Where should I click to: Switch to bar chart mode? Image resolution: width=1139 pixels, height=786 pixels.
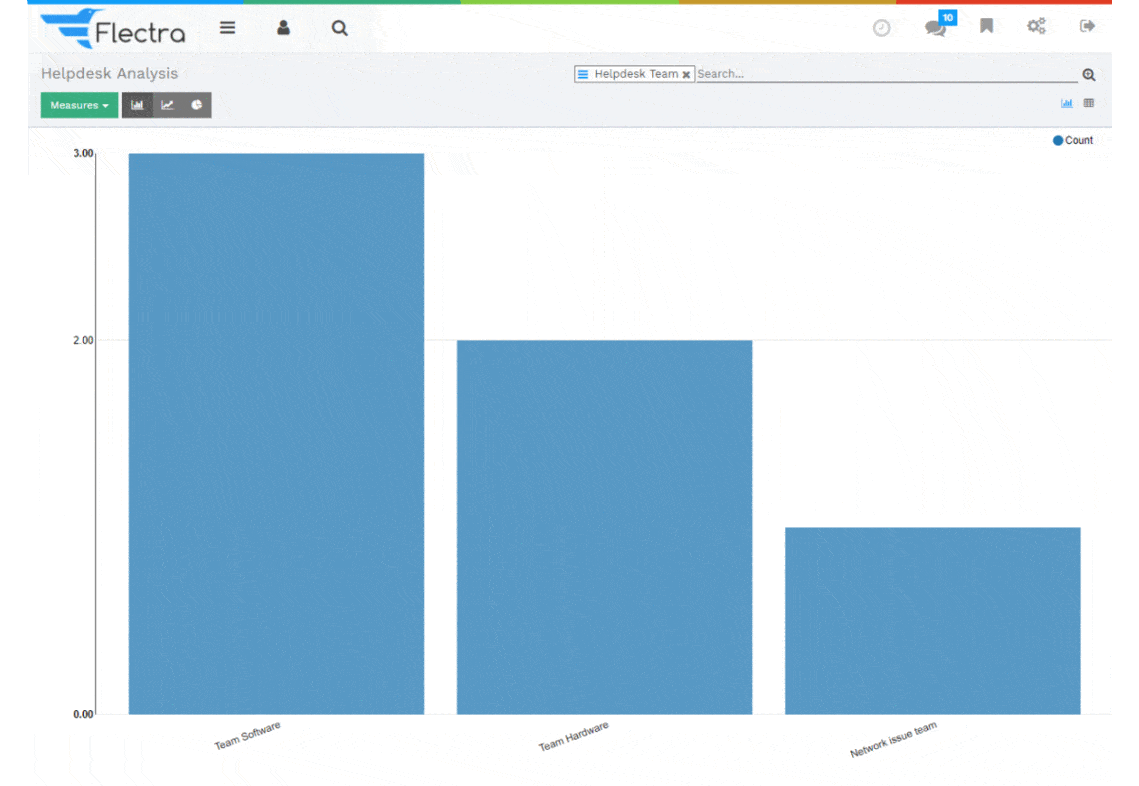tap(137, 105)
